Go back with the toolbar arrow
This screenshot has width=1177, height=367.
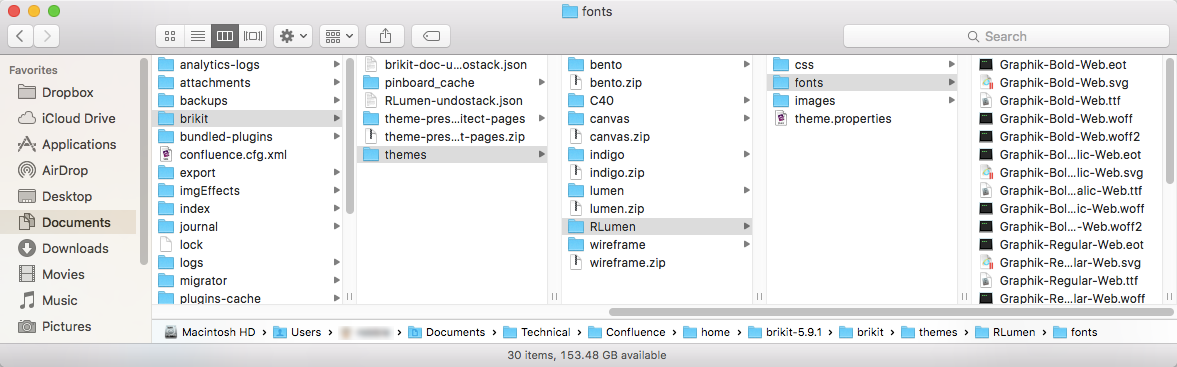[x=21, y=36]
